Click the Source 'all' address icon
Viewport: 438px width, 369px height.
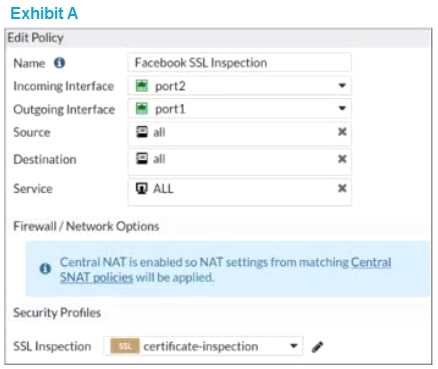[142, 132]
